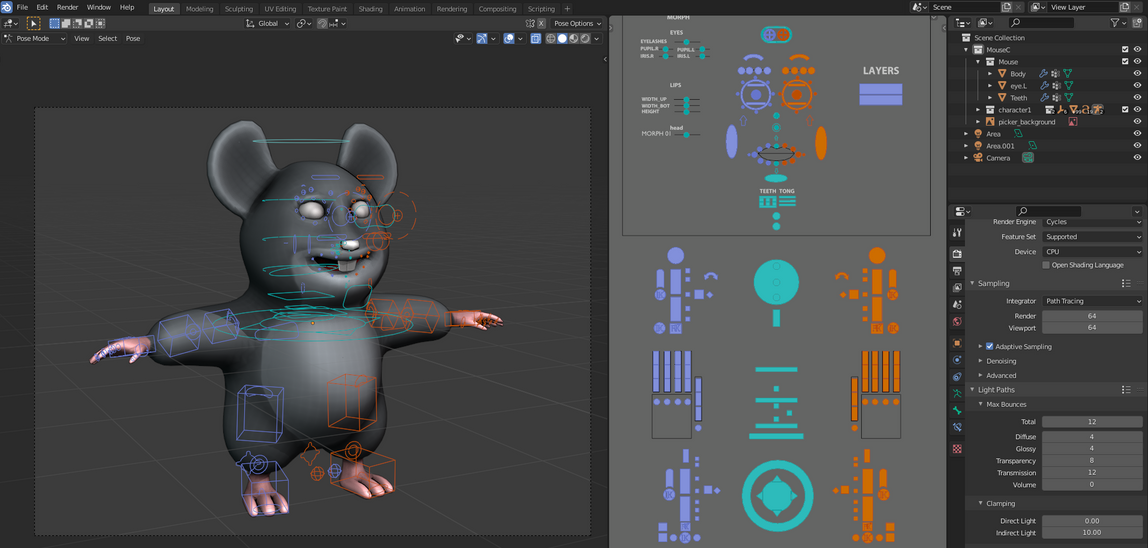Switch to the Sculpting workspace tab
1148x548 pixels.
(238, 9)
